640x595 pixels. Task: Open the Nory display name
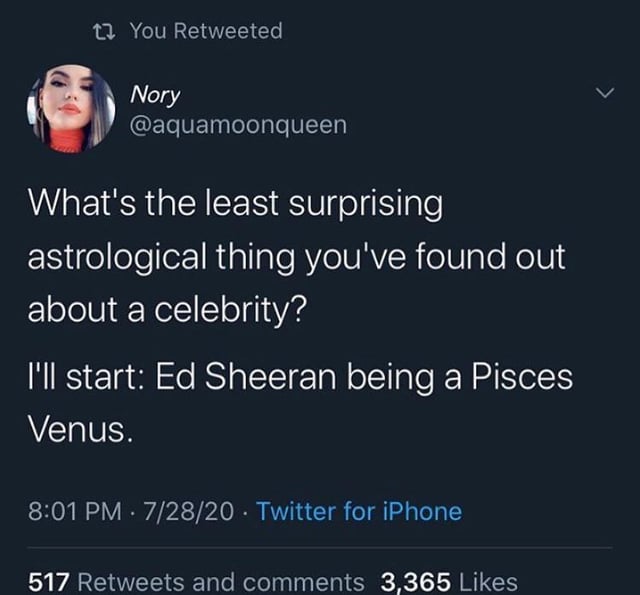[155, 95]
